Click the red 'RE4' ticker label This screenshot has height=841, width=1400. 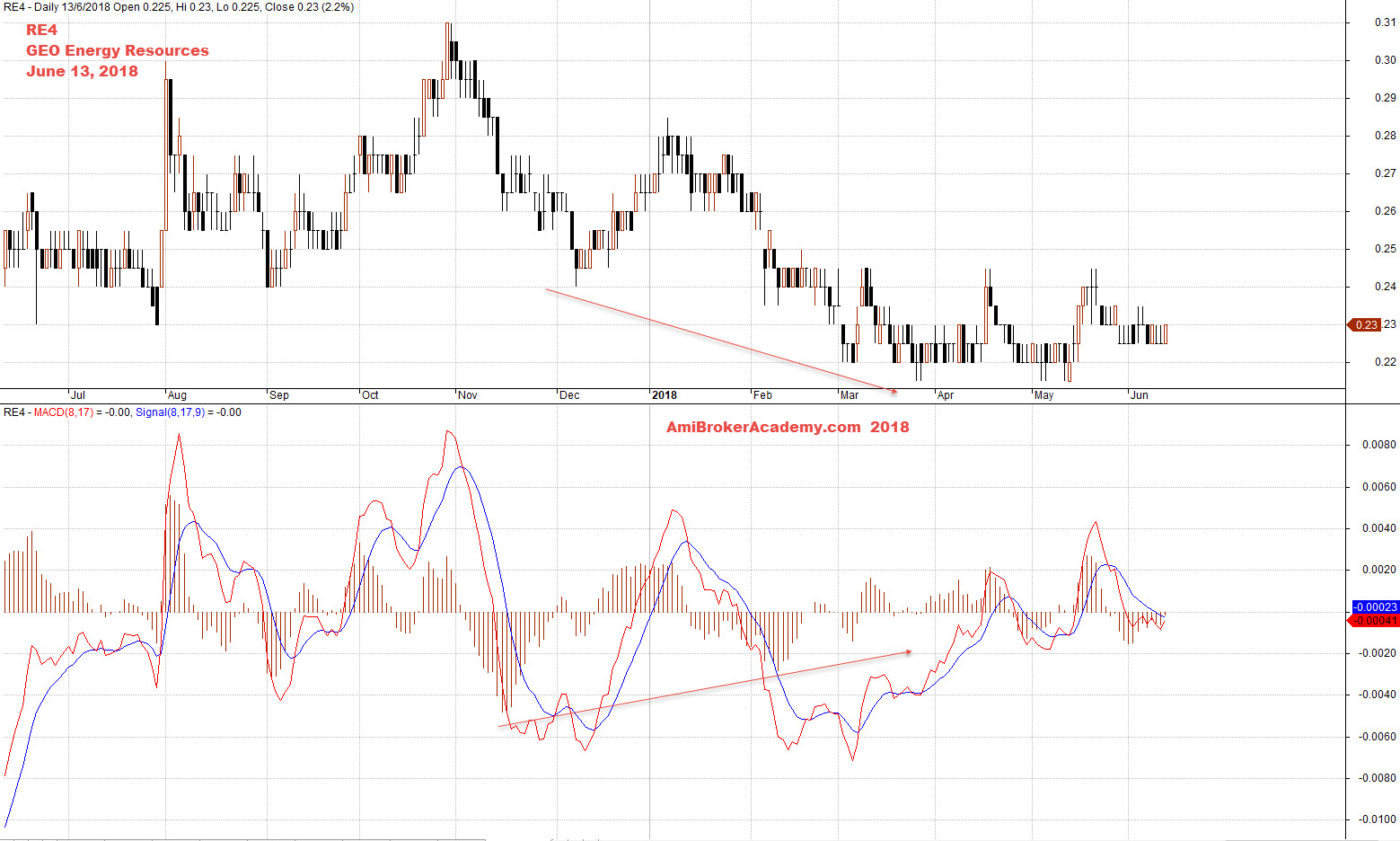pos(41,29)
